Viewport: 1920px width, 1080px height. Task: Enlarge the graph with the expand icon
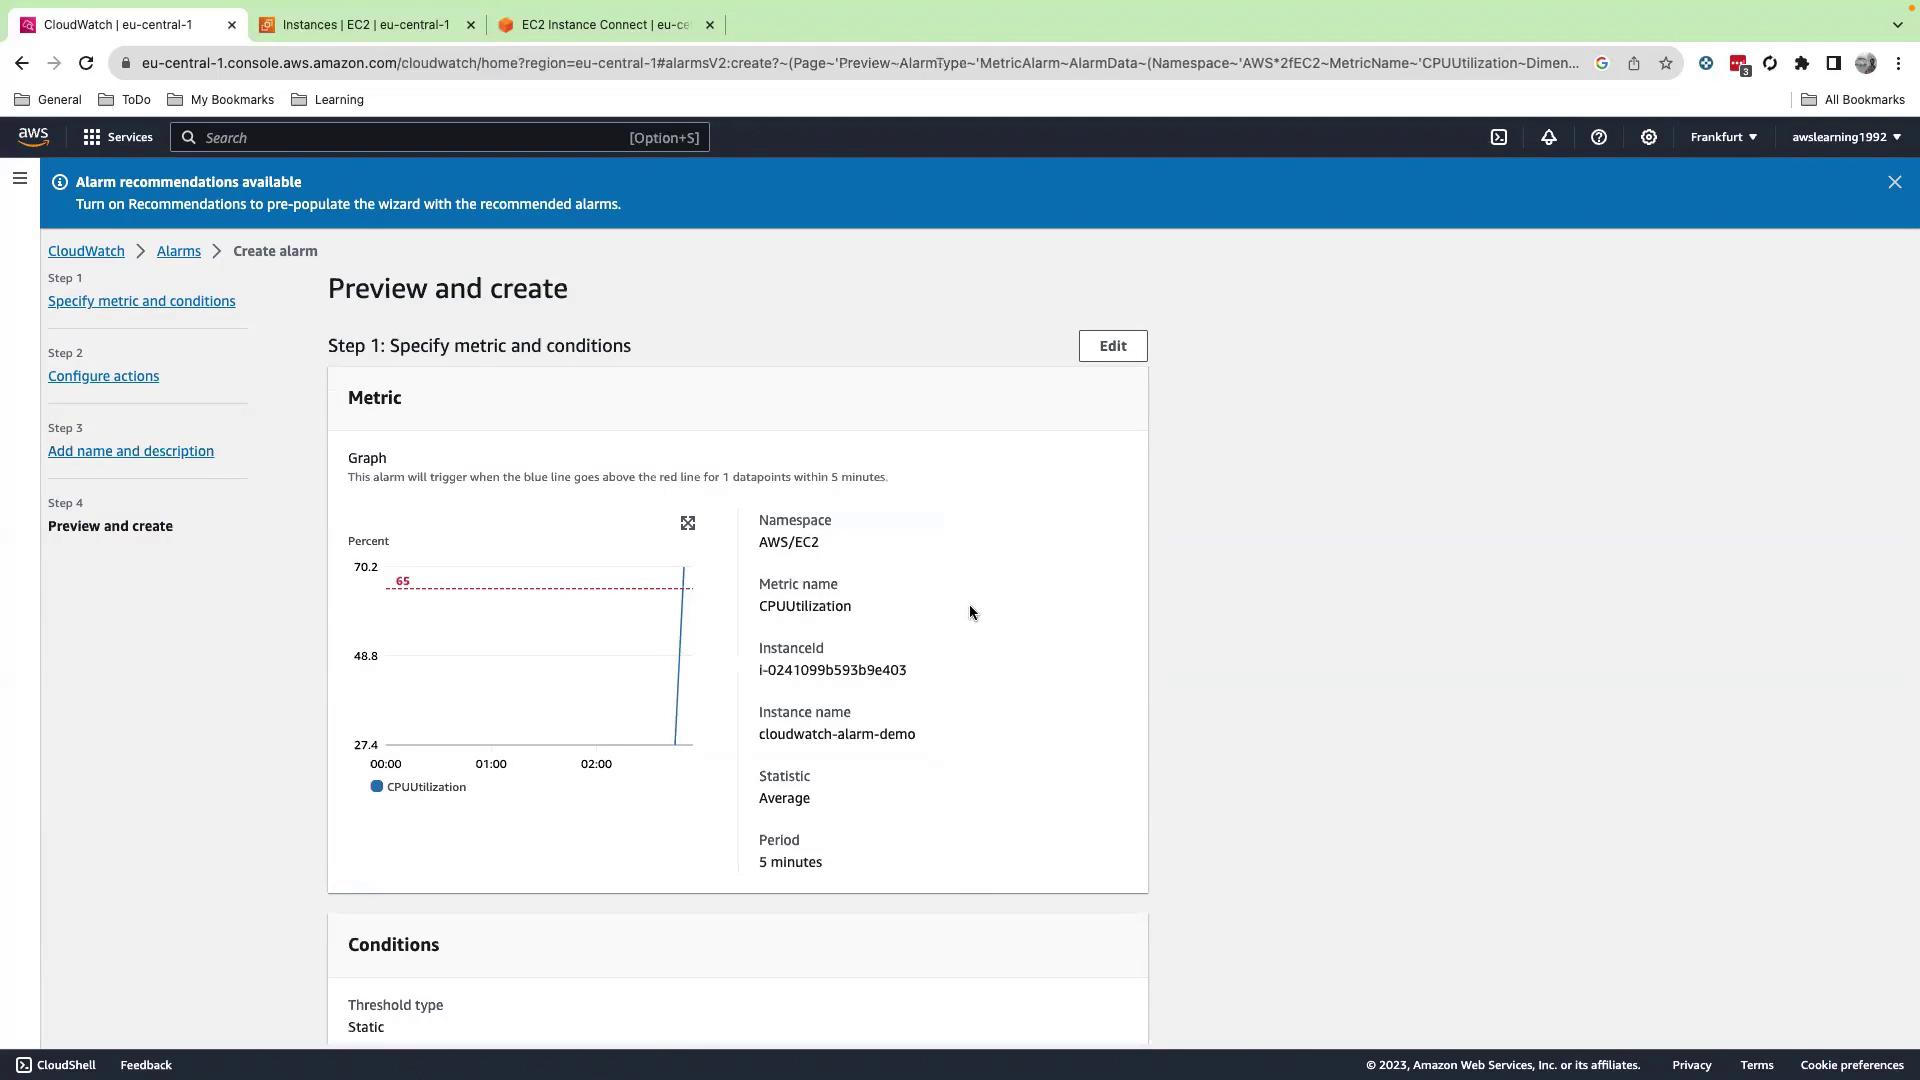pos(688,523)
